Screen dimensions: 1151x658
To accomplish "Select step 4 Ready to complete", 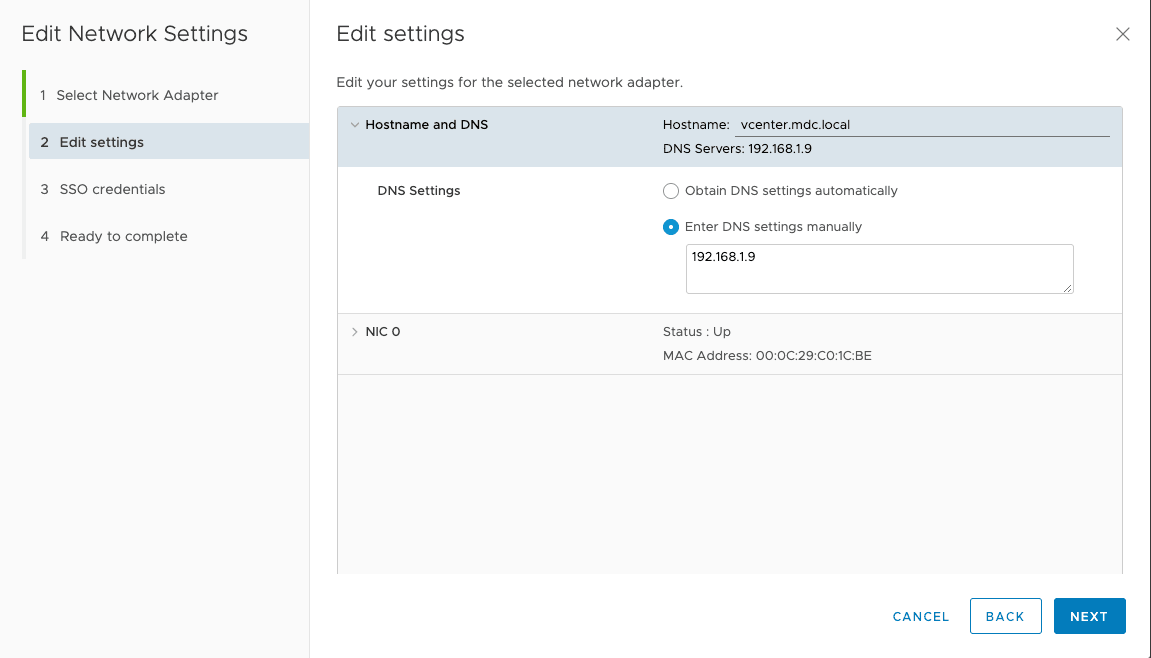I will point(123,236).
